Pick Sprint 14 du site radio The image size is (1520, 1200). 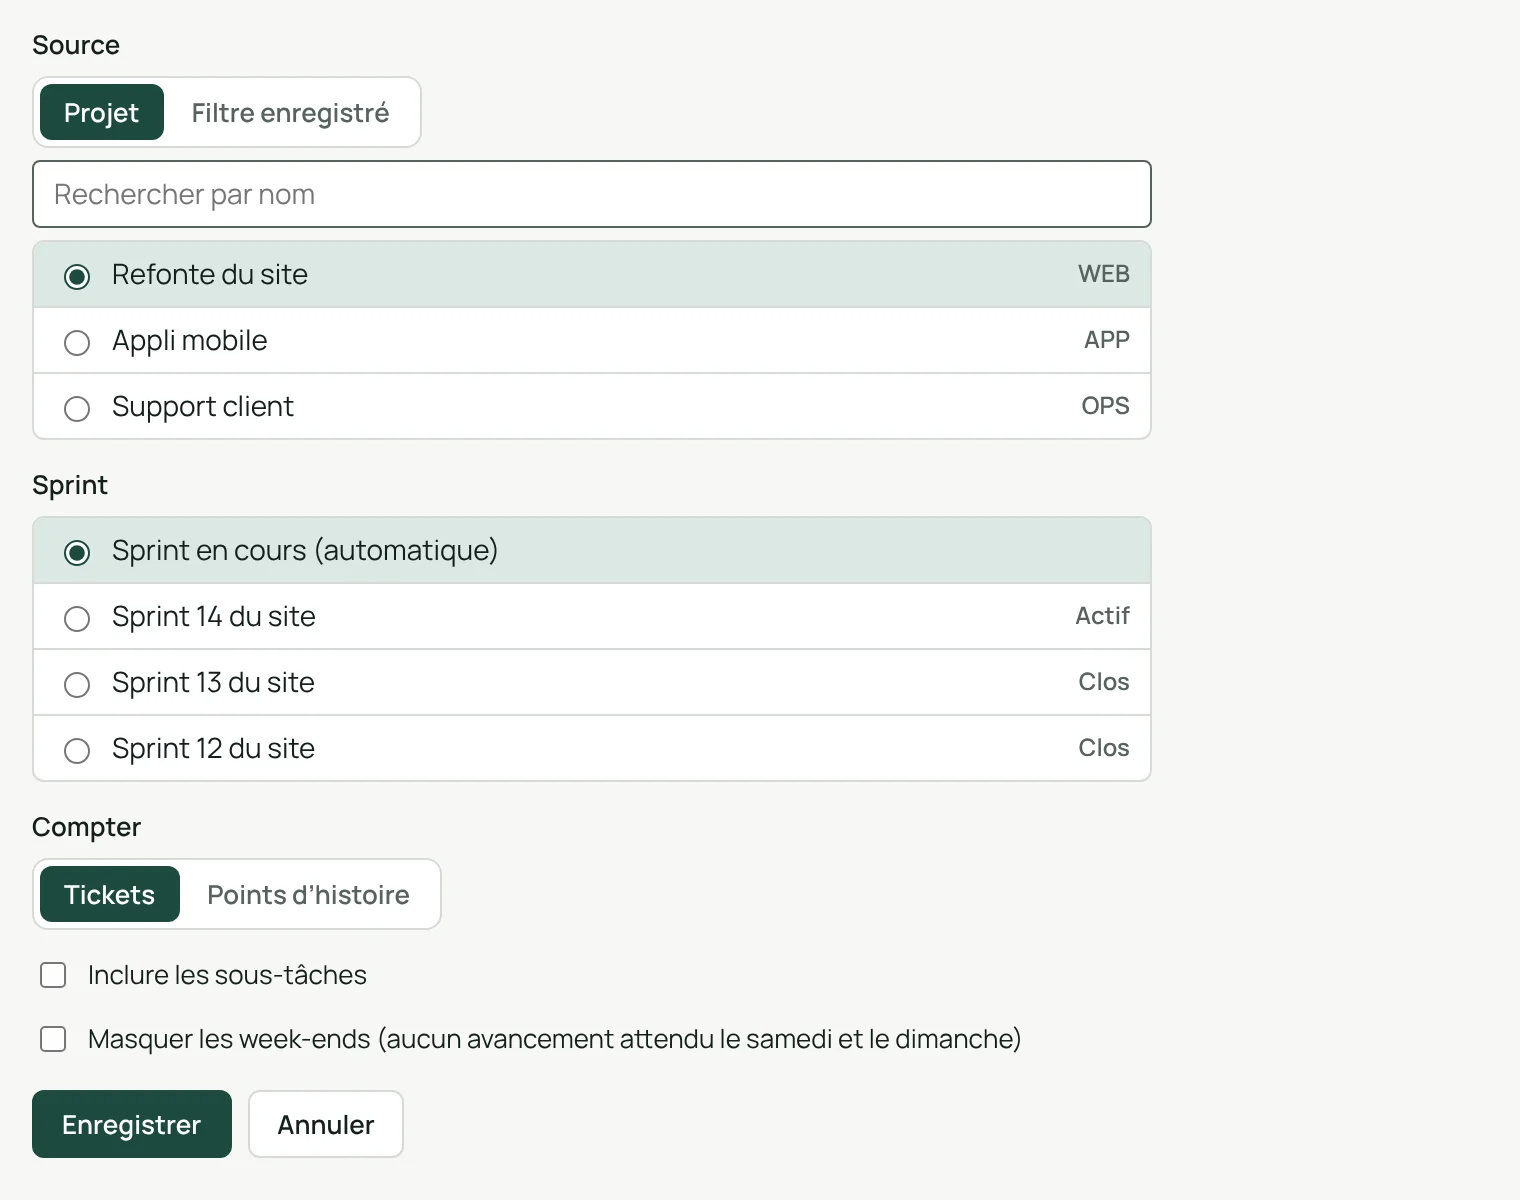coord(77,618)
